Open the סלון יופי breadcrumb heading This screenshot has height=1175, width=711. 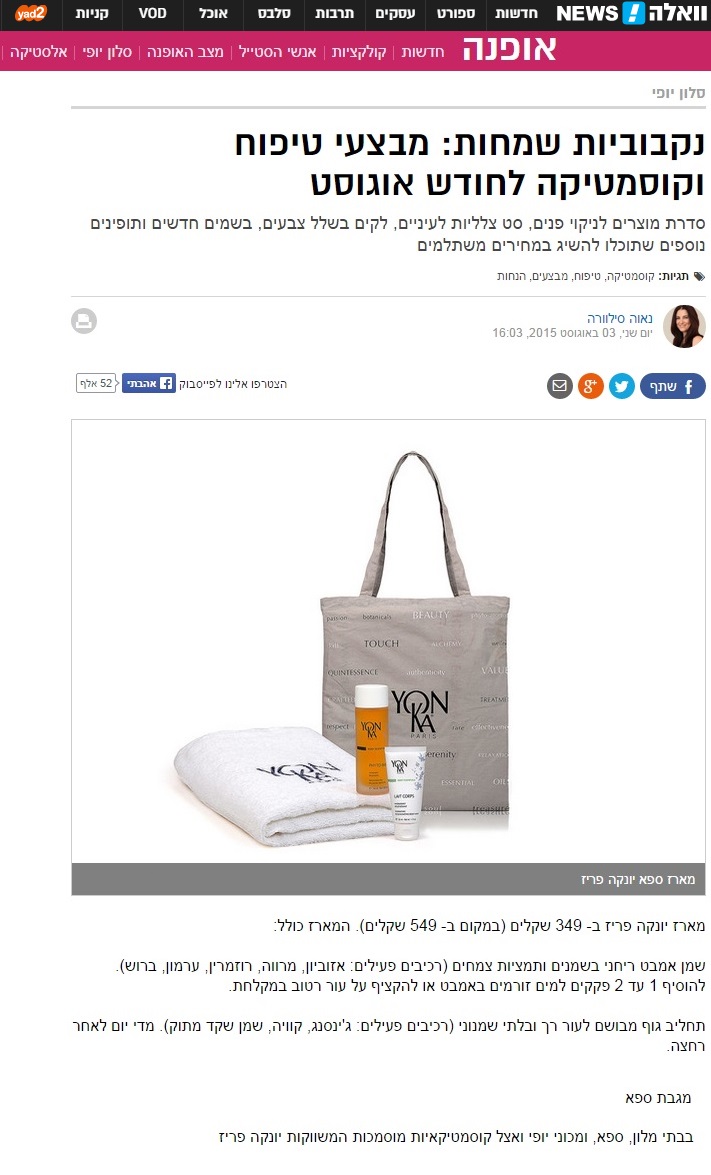pyautogui.click(x=678, y=93)
